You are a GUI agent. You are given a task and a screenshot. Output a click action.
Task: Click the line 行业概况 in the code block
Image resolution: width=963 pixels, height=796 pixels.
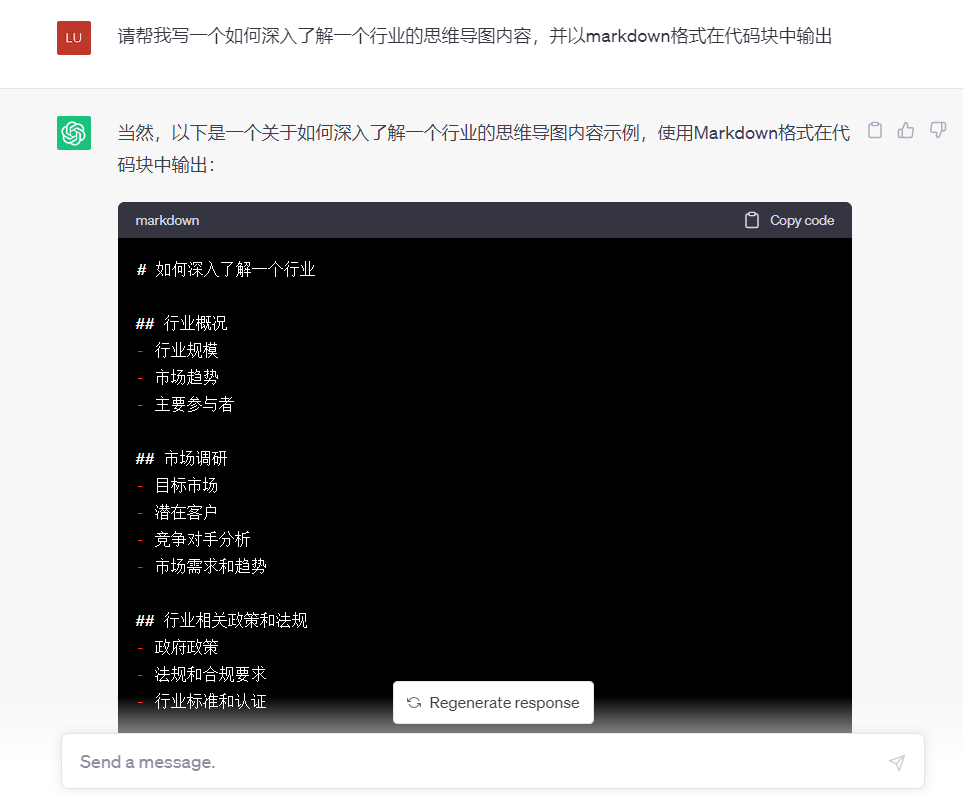pyautogui.click(x=180, y=323)
